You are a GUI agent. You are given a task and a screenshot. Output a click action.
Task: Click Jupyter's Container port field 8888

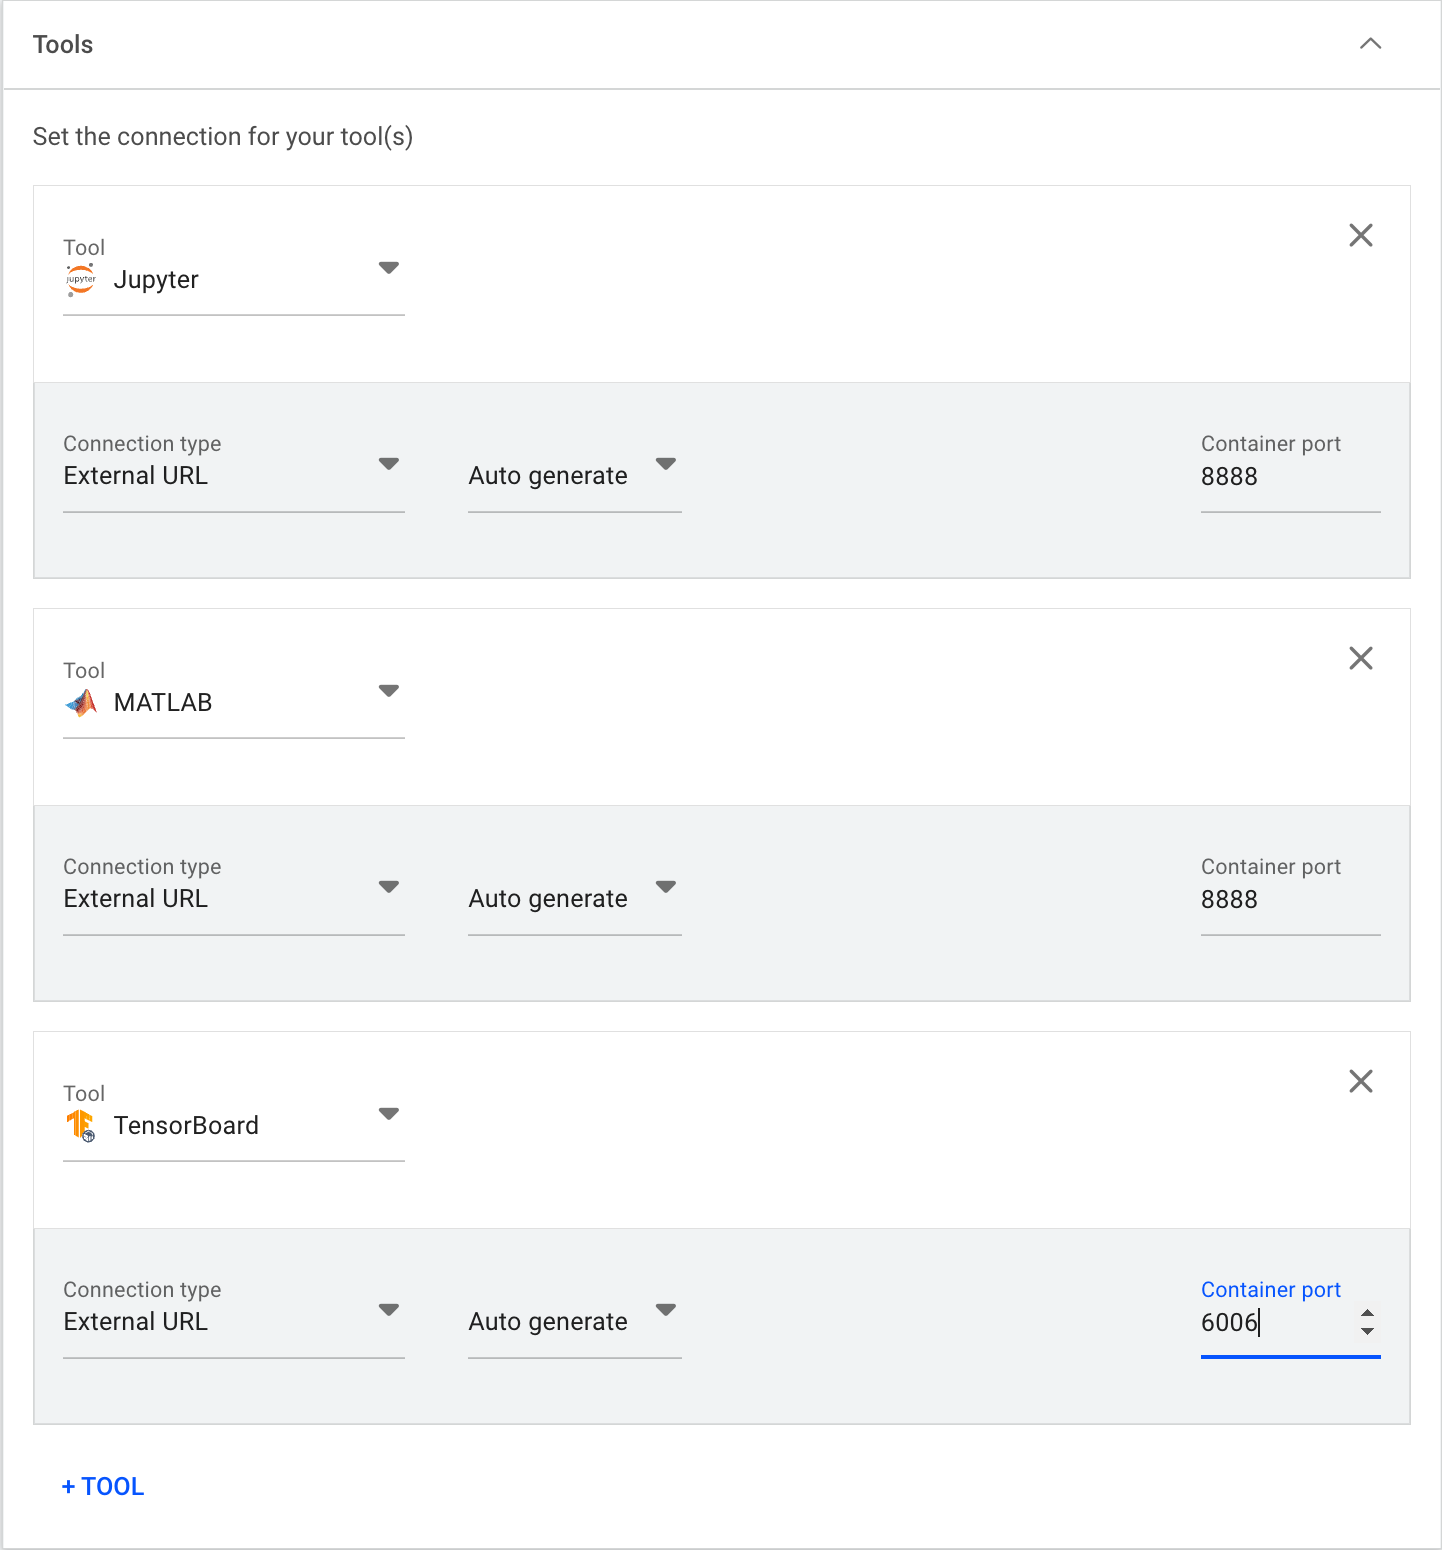pos(1290,477)
